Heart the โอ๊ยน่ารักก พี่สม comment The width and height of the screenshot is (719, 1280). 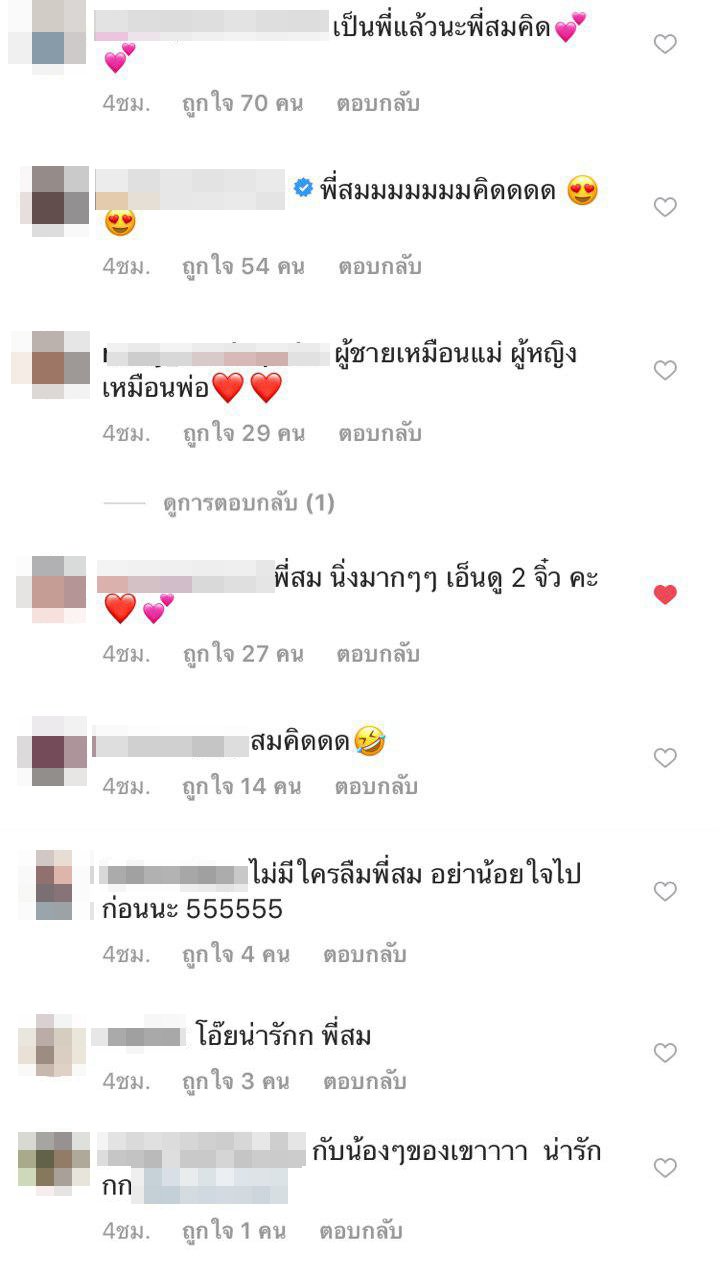tap(665, 1053)
